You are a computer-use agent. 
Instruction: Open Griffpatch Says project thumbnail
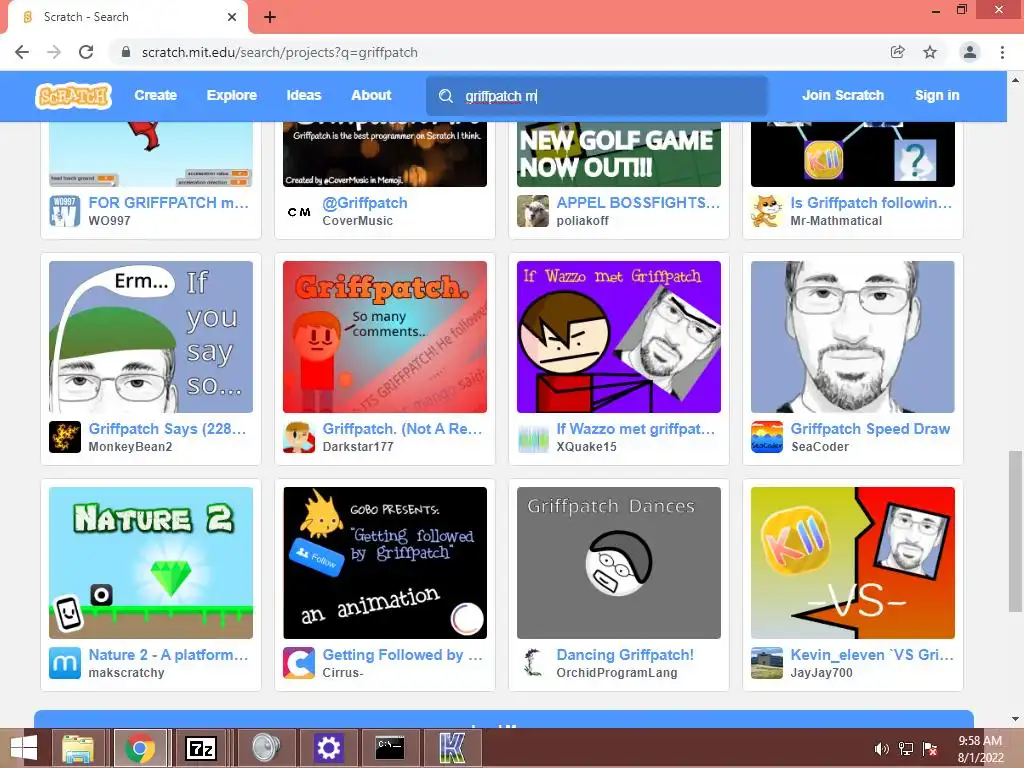click(x=151, y=337)
